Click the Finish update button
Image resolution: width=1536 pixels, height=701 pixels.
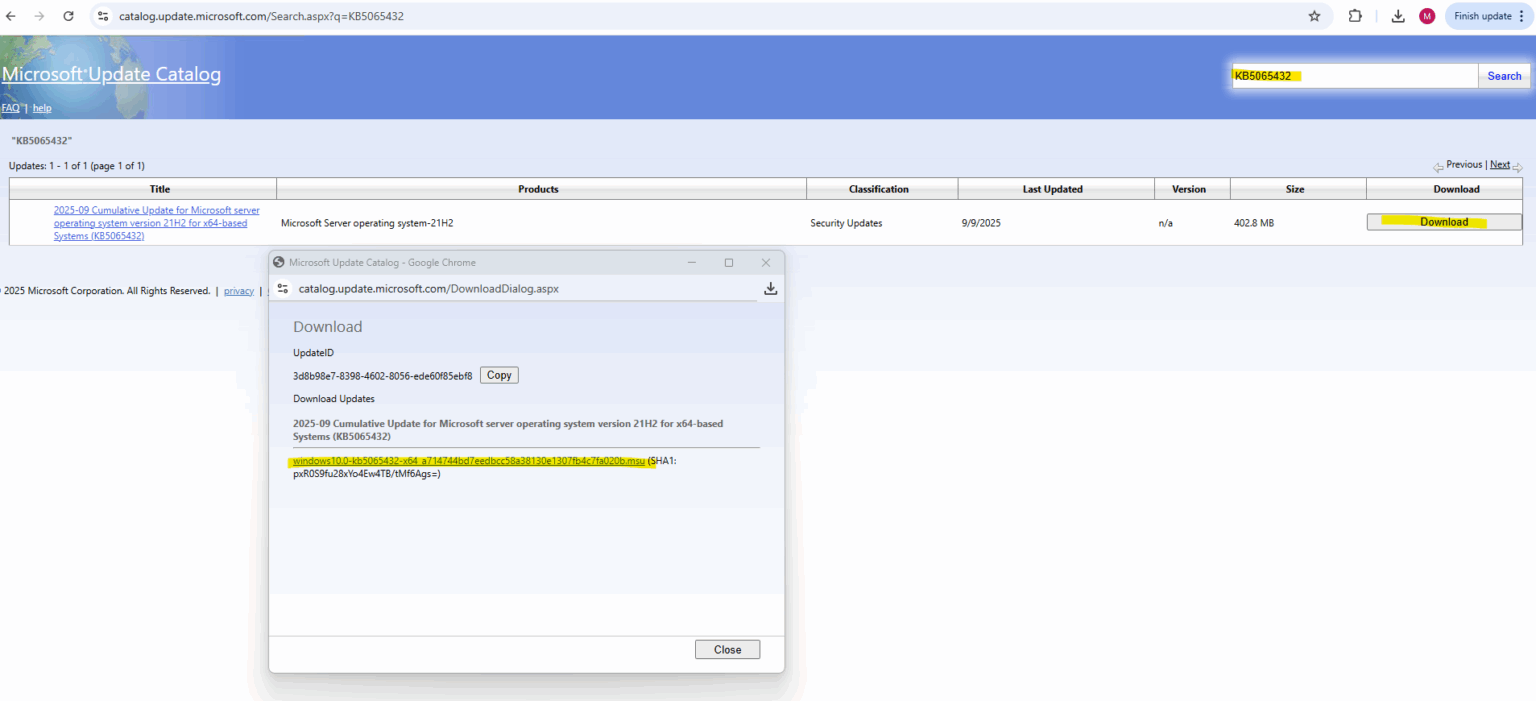pyautogui.click(x=1489, y=16)
